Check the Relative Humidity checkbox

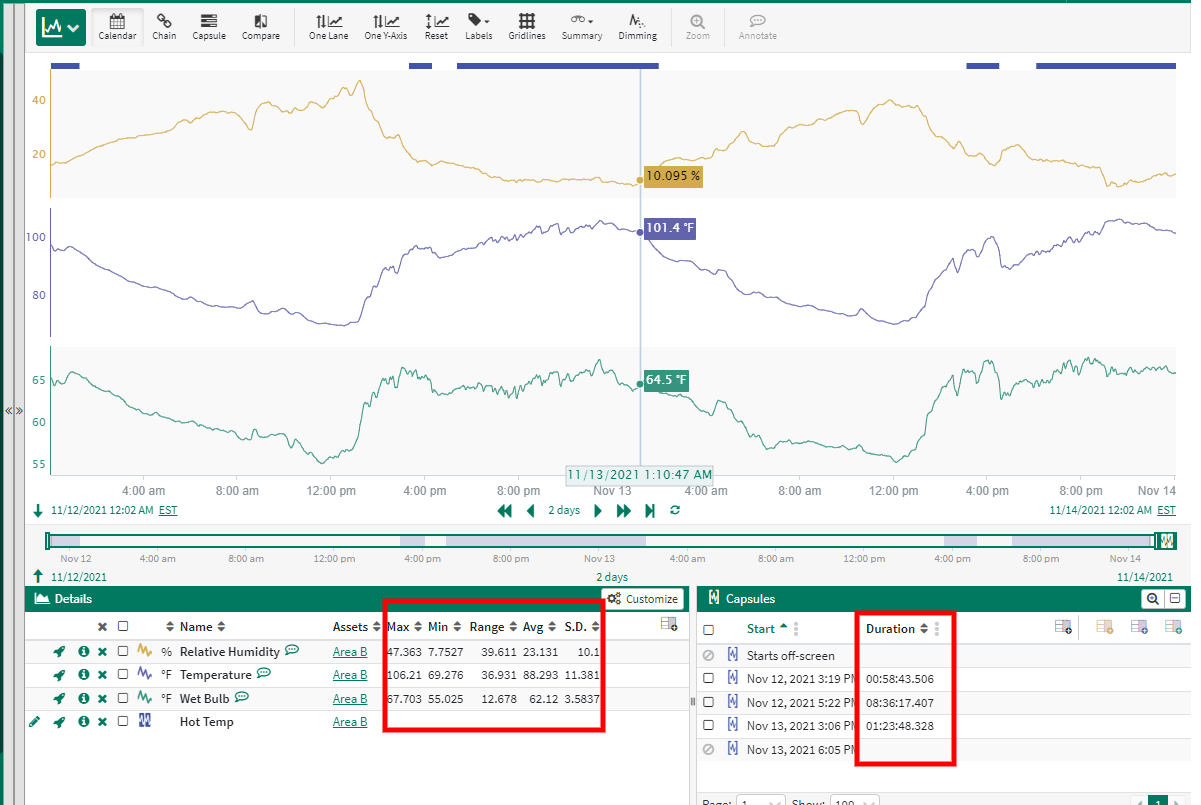(123, 652)
